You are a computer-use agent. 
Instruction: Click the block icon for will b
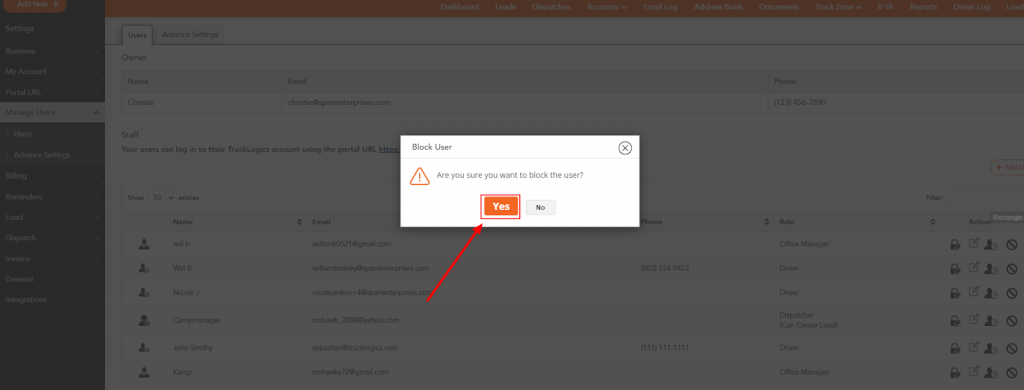[1011, 244]
